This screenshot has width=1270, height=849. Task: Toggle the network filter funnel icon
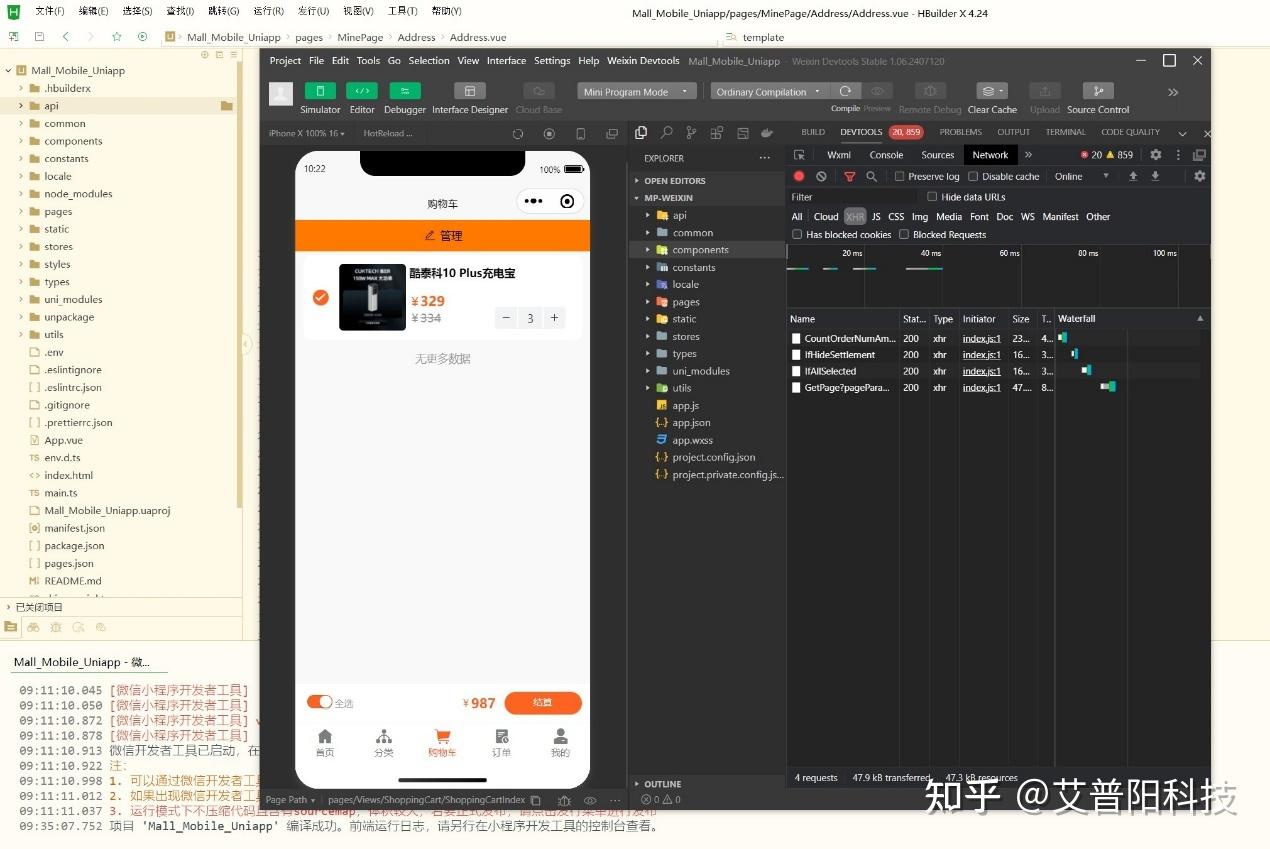(x=850, y=176)
